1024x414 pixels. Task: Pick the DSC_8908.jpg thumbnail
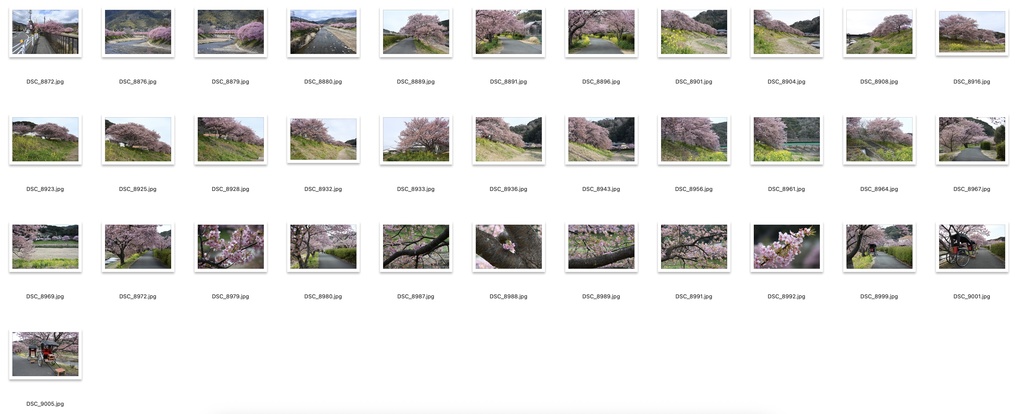pos(879,32)
